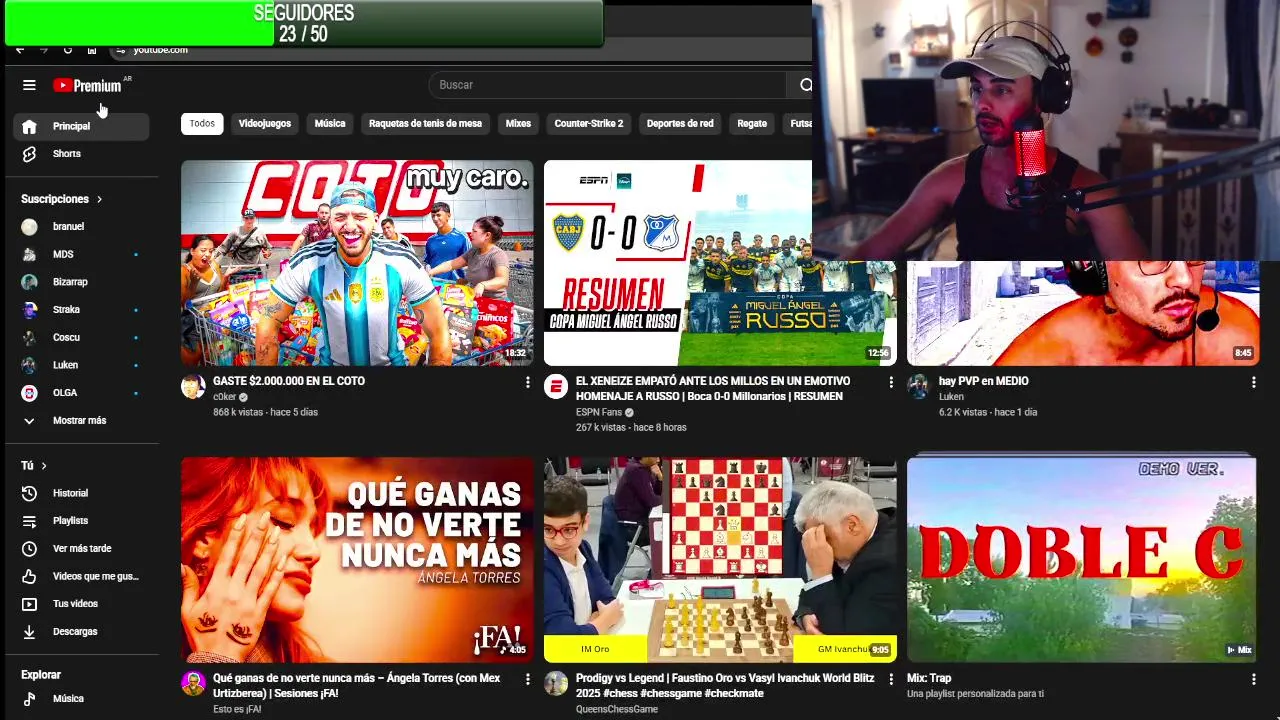Open Tus videos page
The width and height of the screenshot is (1280, 720).
tap(81, 604)
